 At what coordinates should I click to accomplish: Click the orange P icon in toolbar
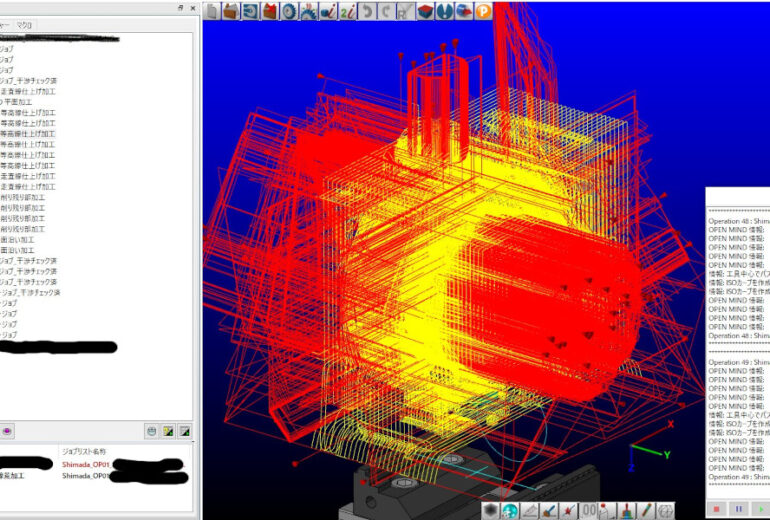(484, 12)
